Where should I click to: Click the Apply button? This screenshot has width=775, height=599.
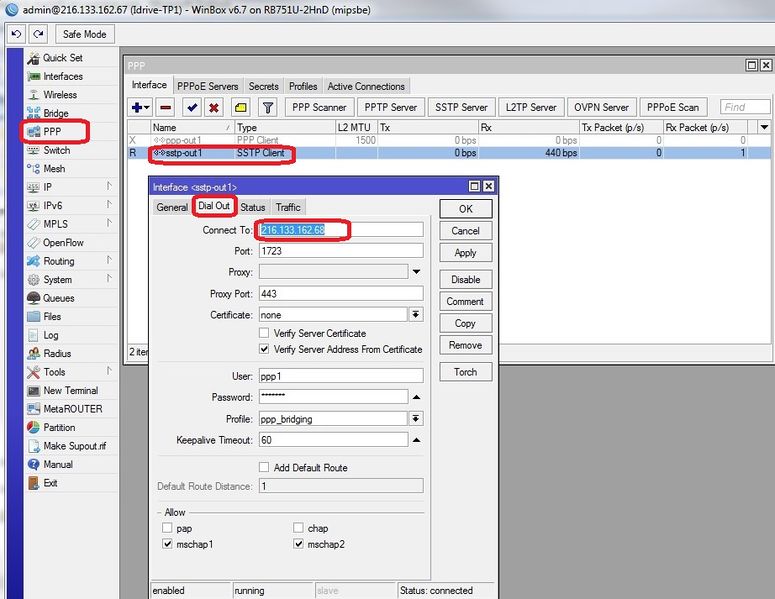click(x=465, y=253)
